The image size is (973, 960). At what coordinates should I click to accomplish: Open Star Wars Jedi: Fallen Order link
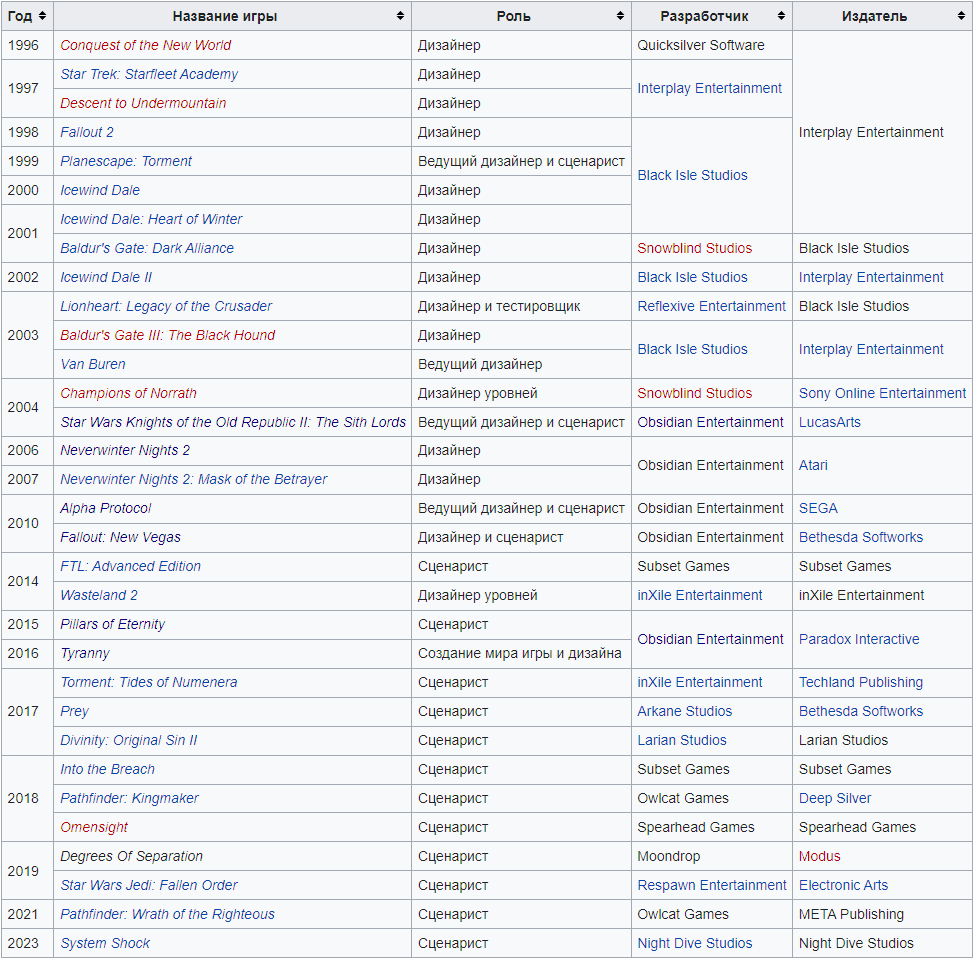coord(149,886)
